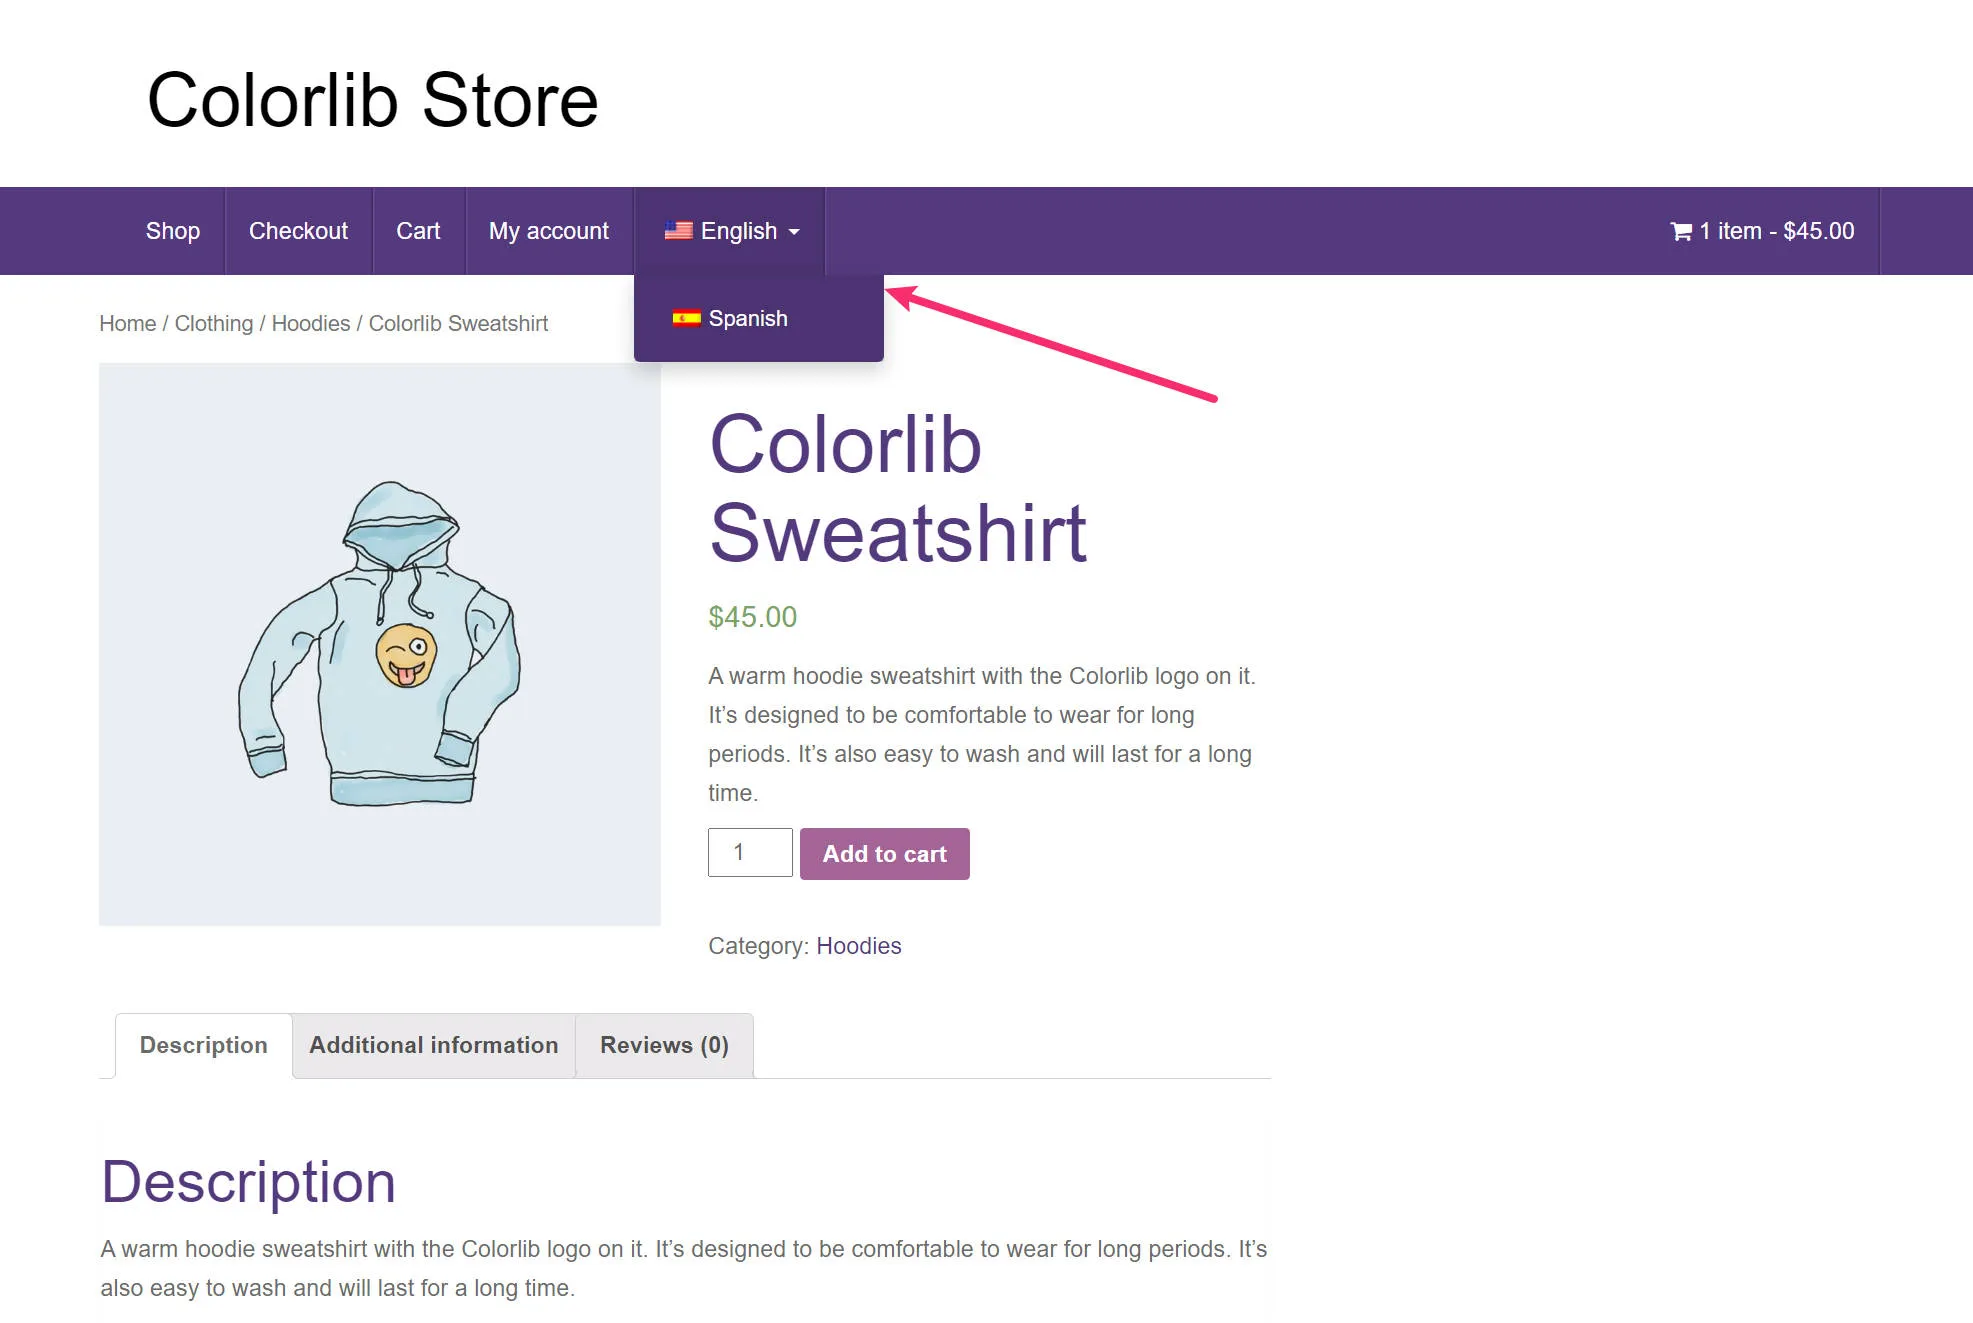Click the Hoodies breadcrumb link
1973x1323 pixels.
[311, 324]
